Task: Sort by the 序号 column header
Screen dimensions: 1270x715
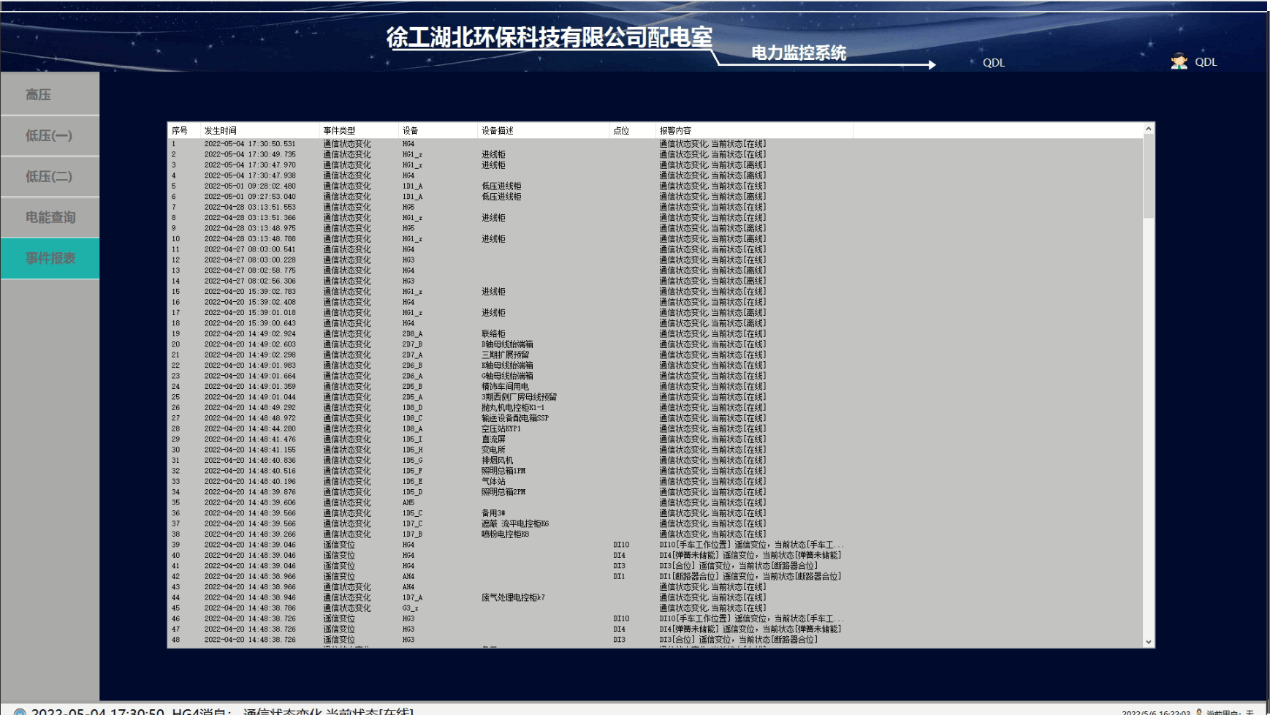Action: pos(183,131)
